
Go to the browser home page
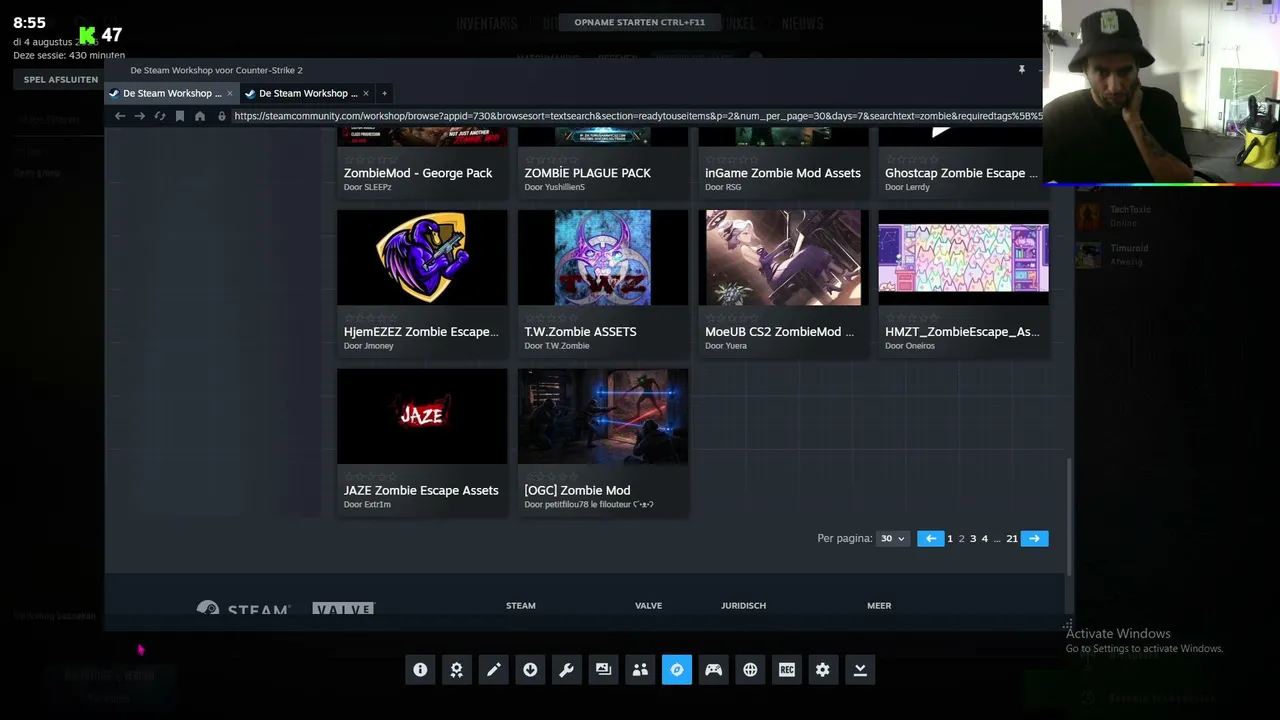point(200,116)
